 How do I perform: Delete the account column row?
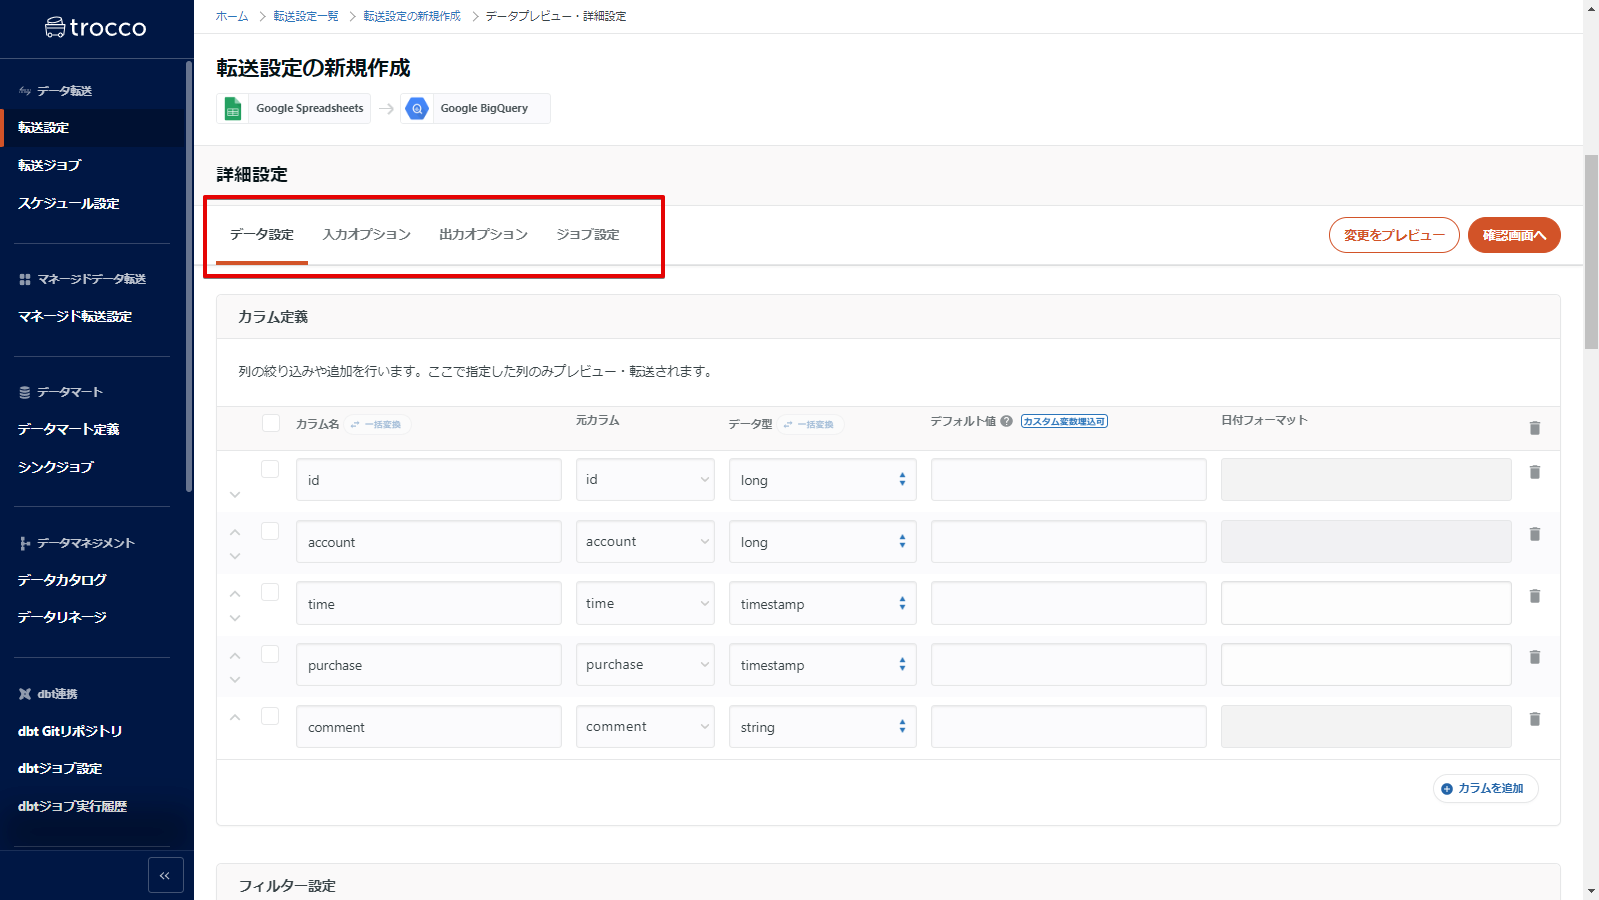(1535, 534)
